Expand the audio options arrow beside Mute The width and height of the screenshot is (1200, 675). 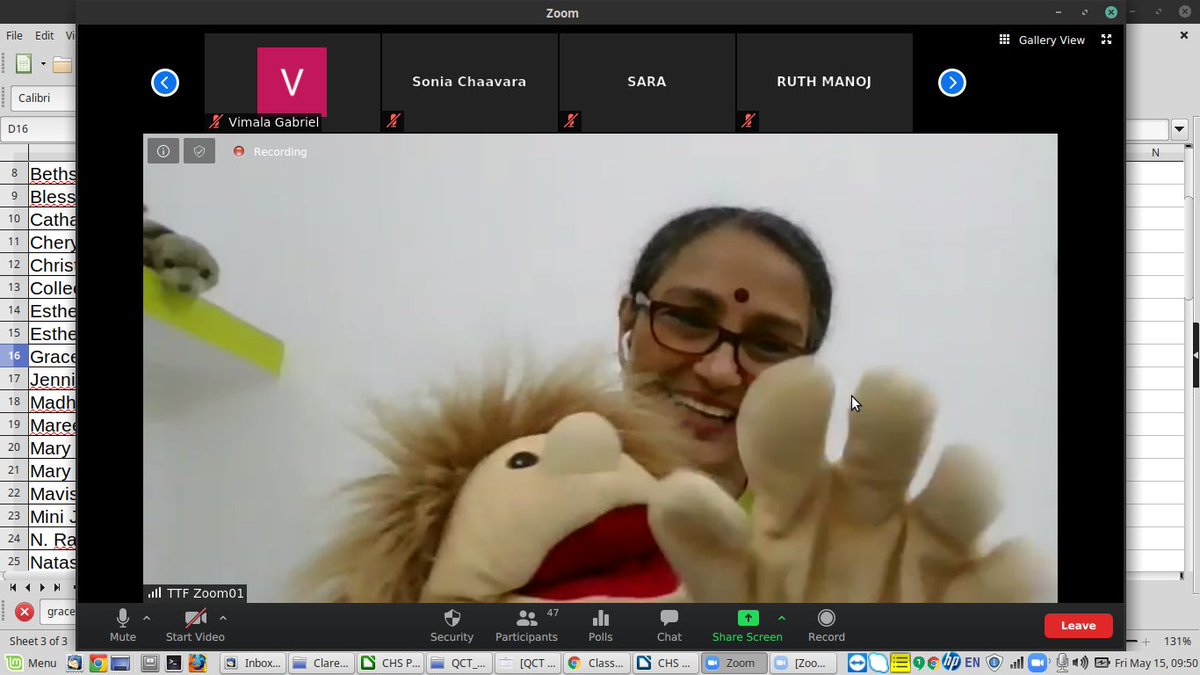147,618
